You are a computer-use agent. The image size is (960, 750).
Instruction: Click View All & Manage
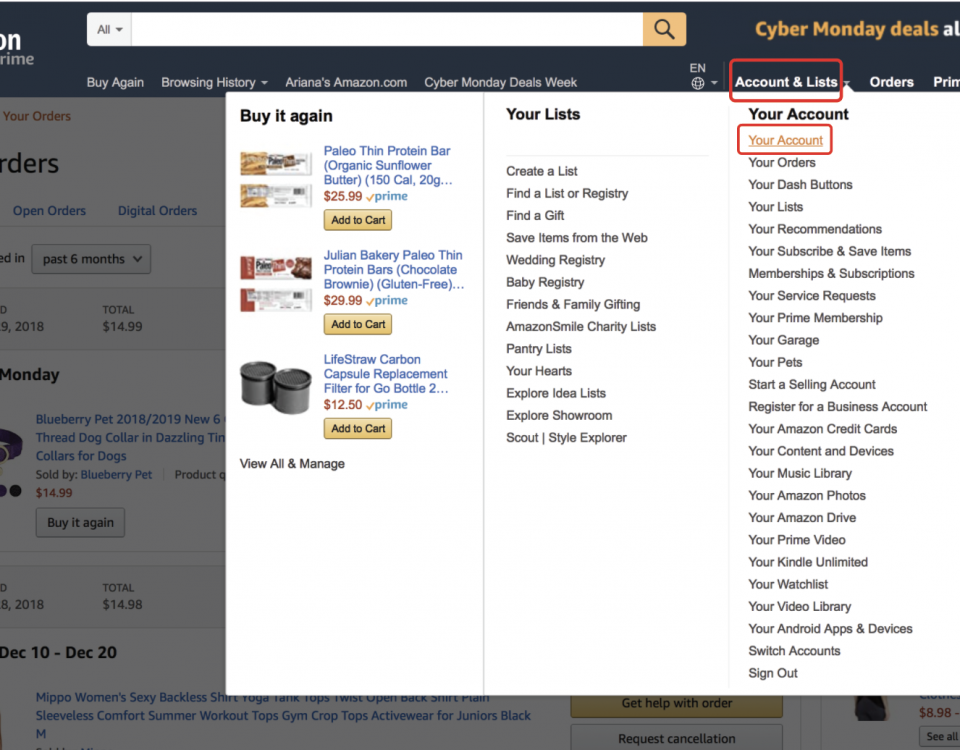point(292,463)
